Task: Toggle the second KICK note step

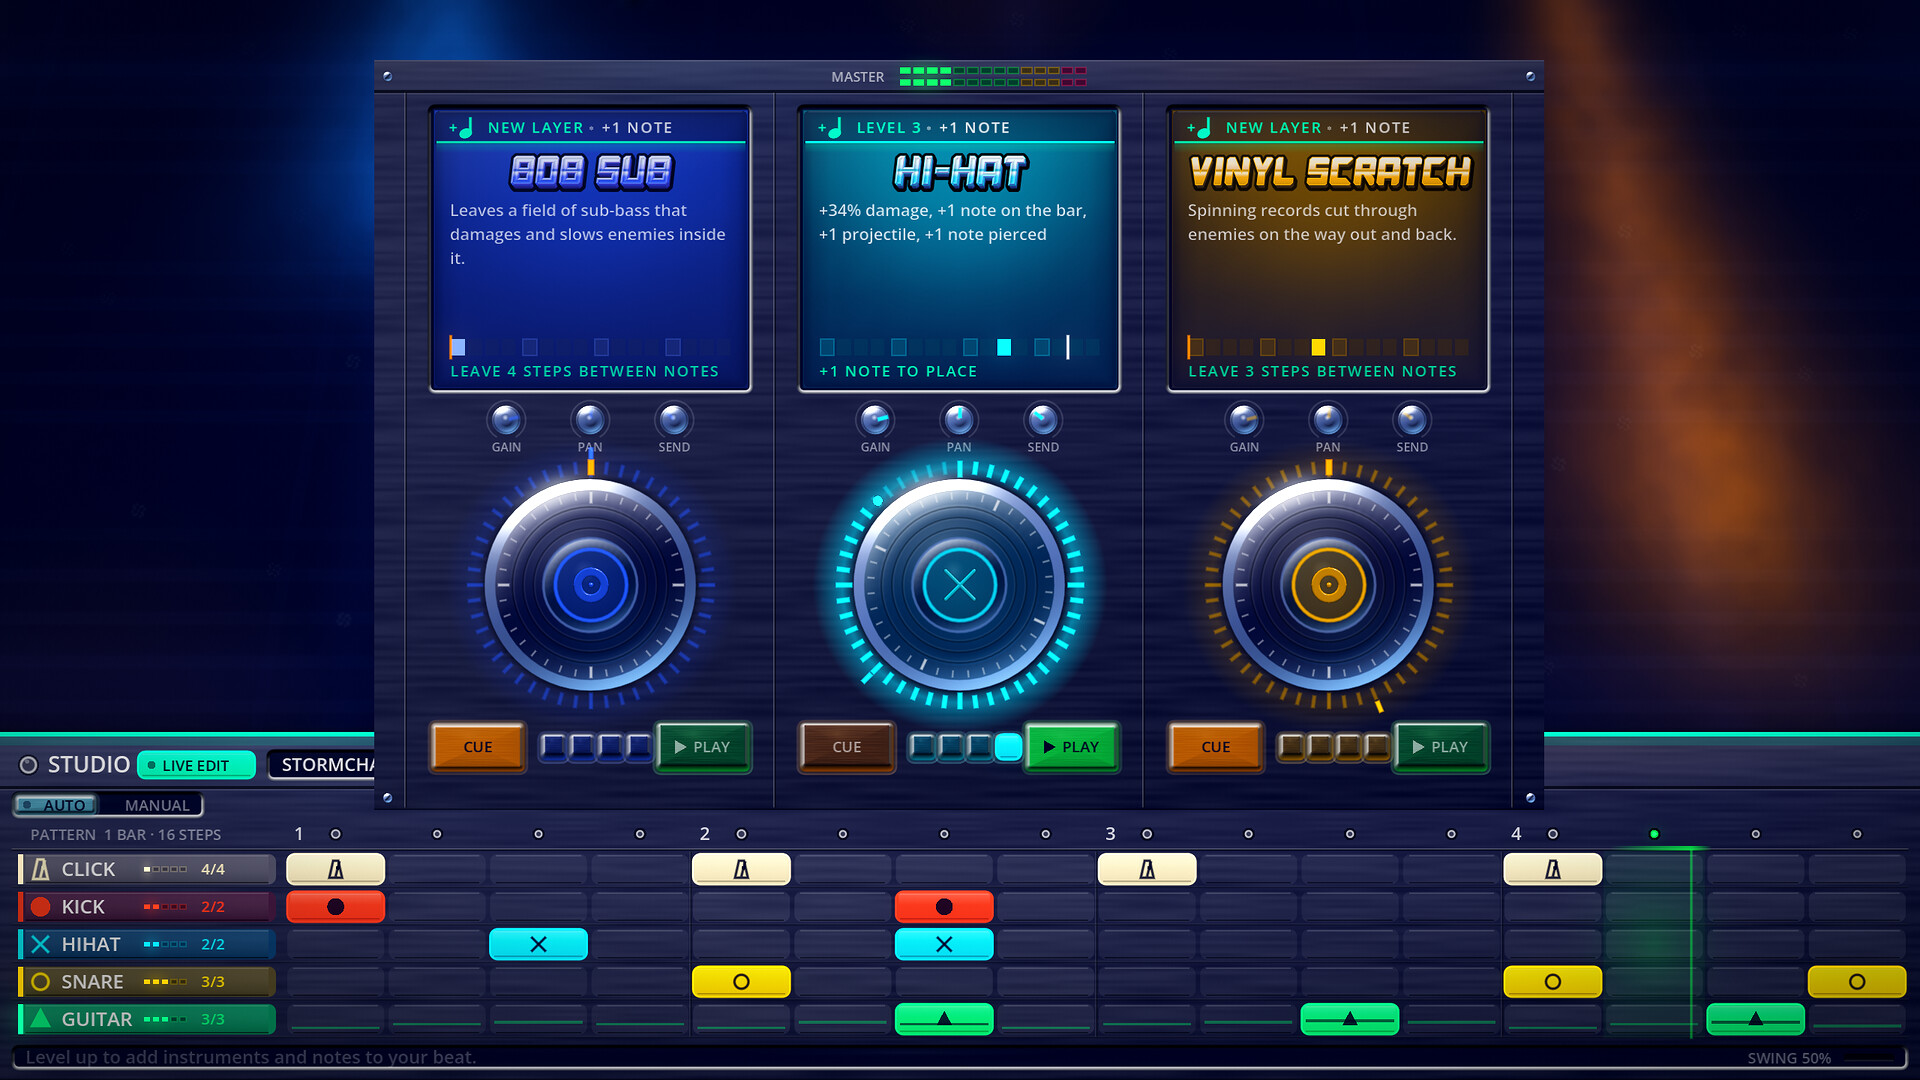Action: (x=944, y=907)
